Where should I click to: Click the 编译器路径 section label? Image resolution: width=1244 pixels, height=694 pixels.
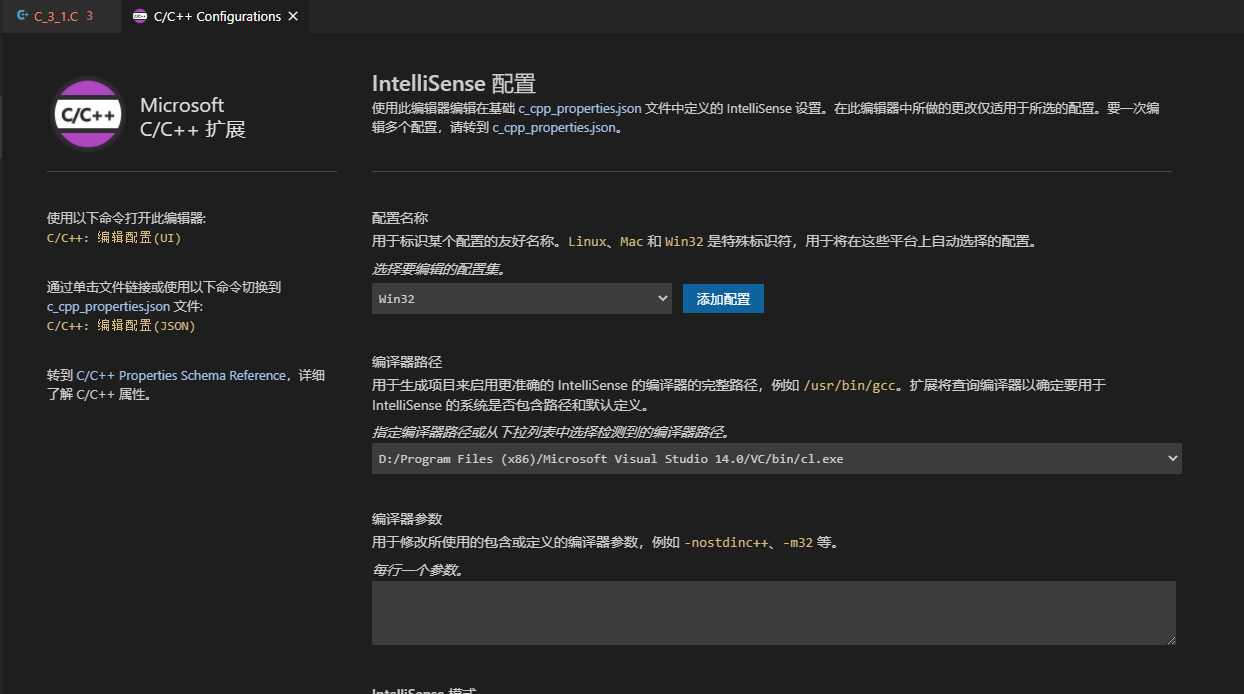point(407,362)
